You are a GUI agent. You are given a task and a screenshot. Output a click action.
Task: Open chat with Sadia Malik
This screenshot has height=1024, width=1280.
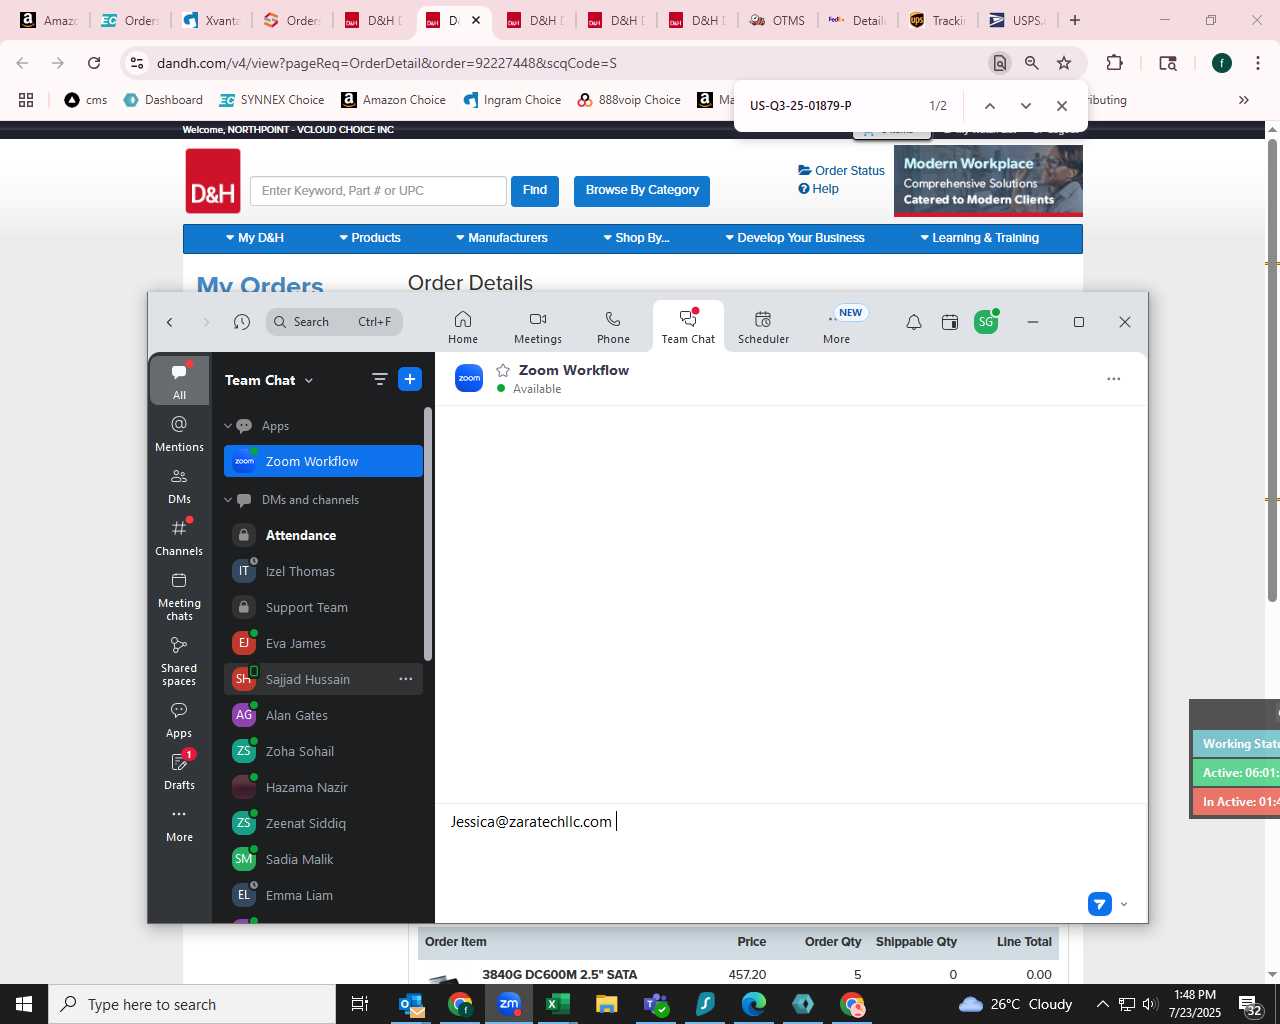(x=323, y=859)
